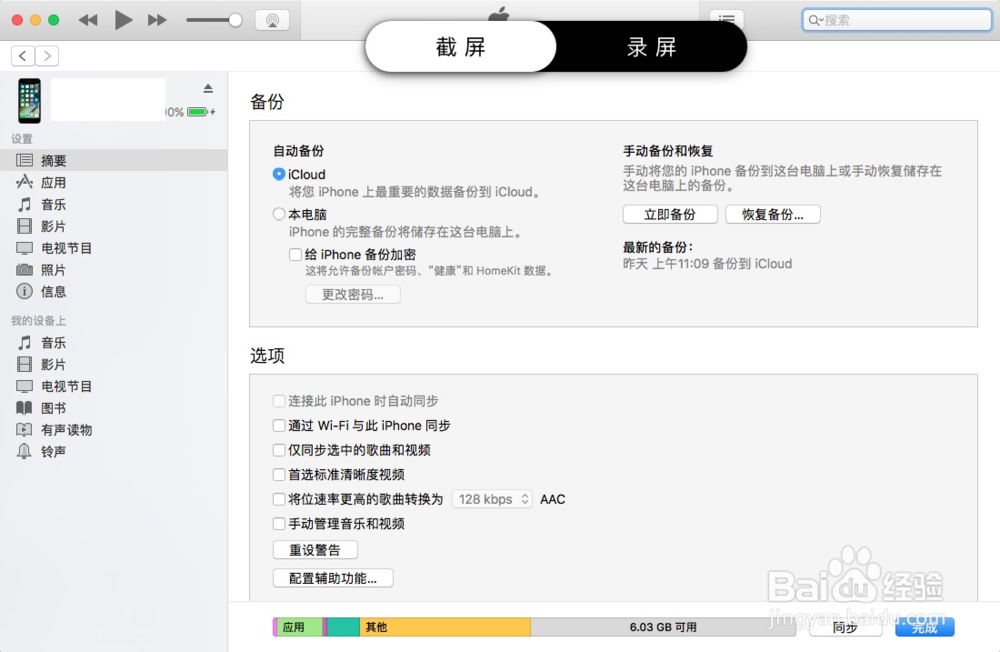Click the 恢复备份... button
This screenshot has width=1000, height=652.
(772, 214)
